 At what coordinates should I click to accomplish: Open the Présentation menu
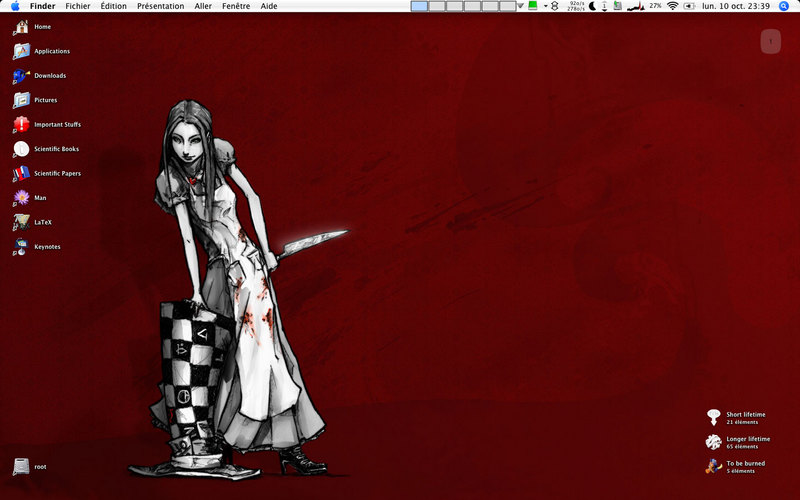pos(160,6)
